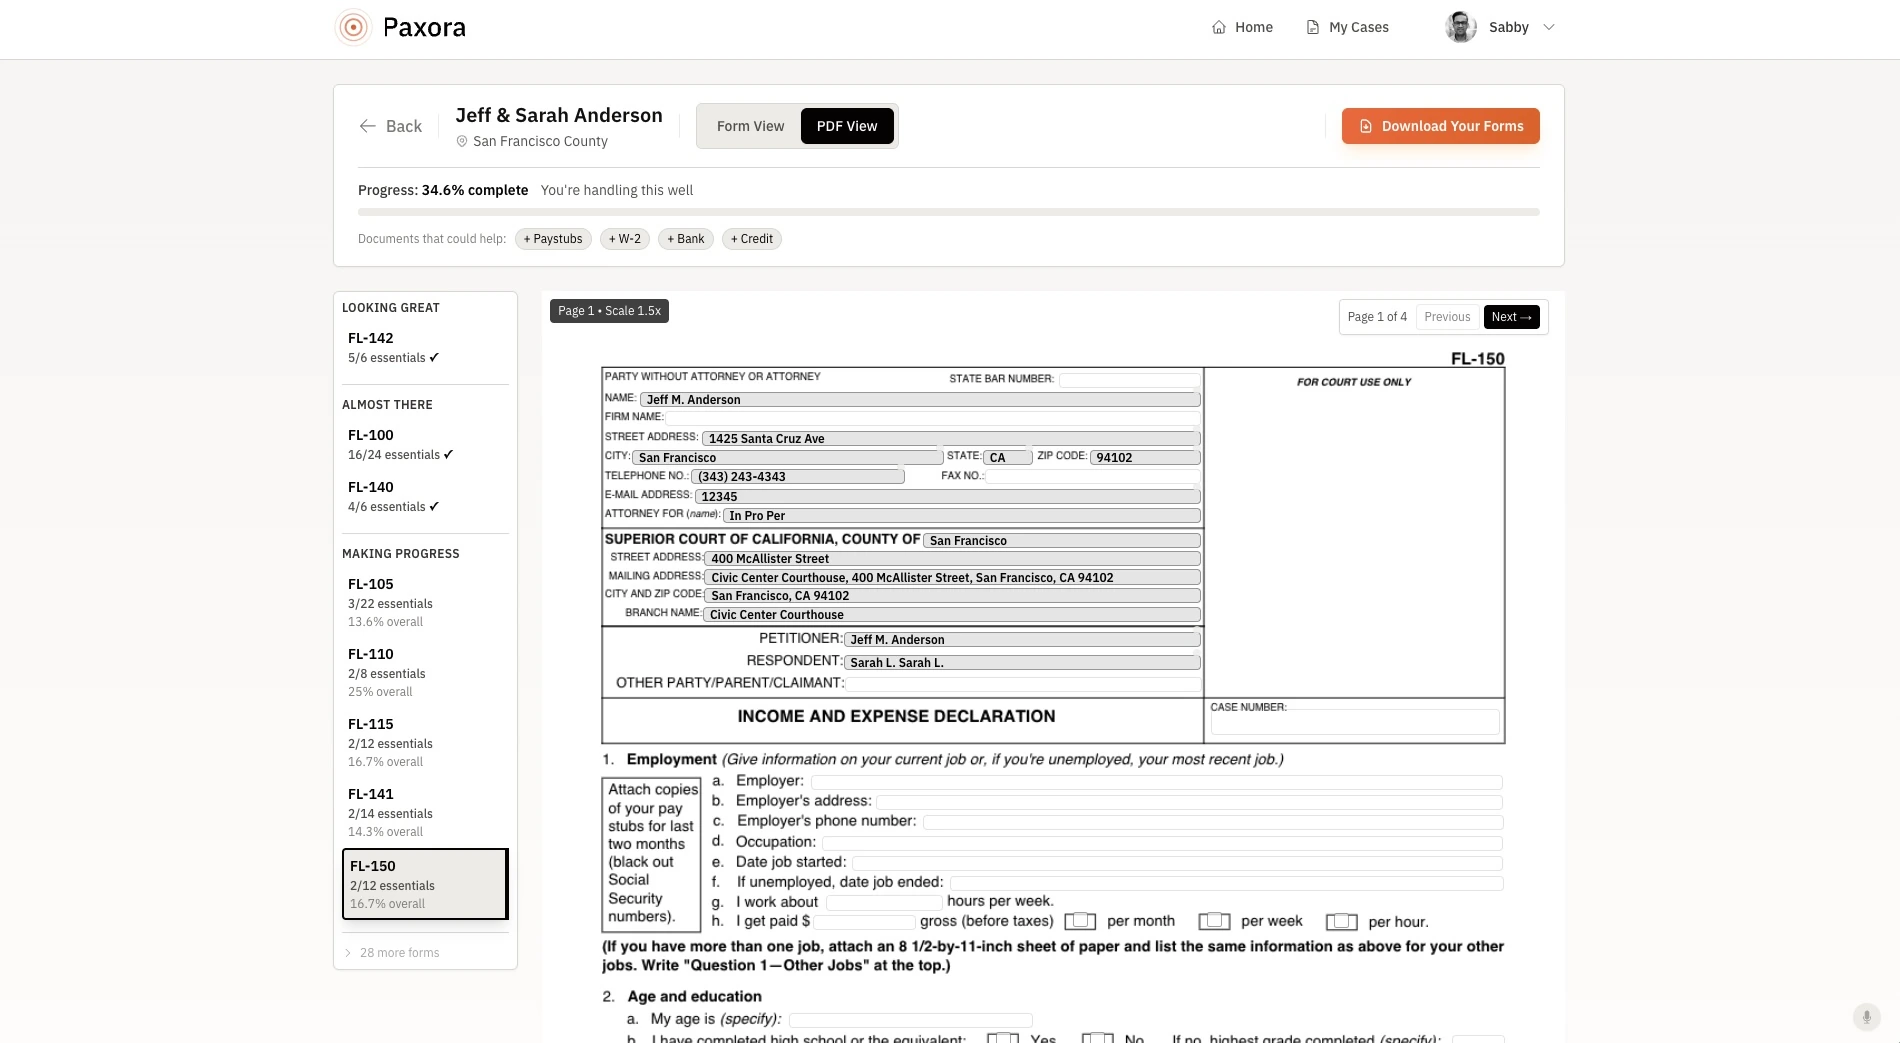Click the STATE BAR NUMBER field

(1129, 380)
